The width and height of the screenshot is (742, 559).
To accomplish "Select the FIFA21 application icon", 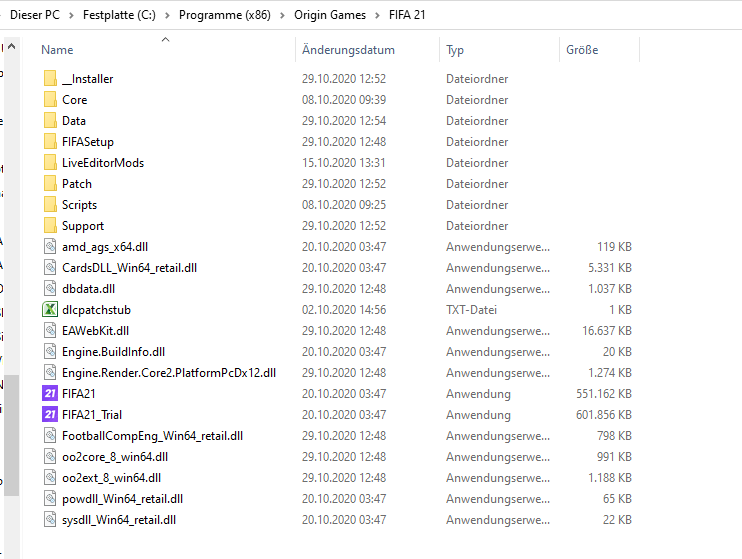I will pyautogui.click(x=50, y=393).
